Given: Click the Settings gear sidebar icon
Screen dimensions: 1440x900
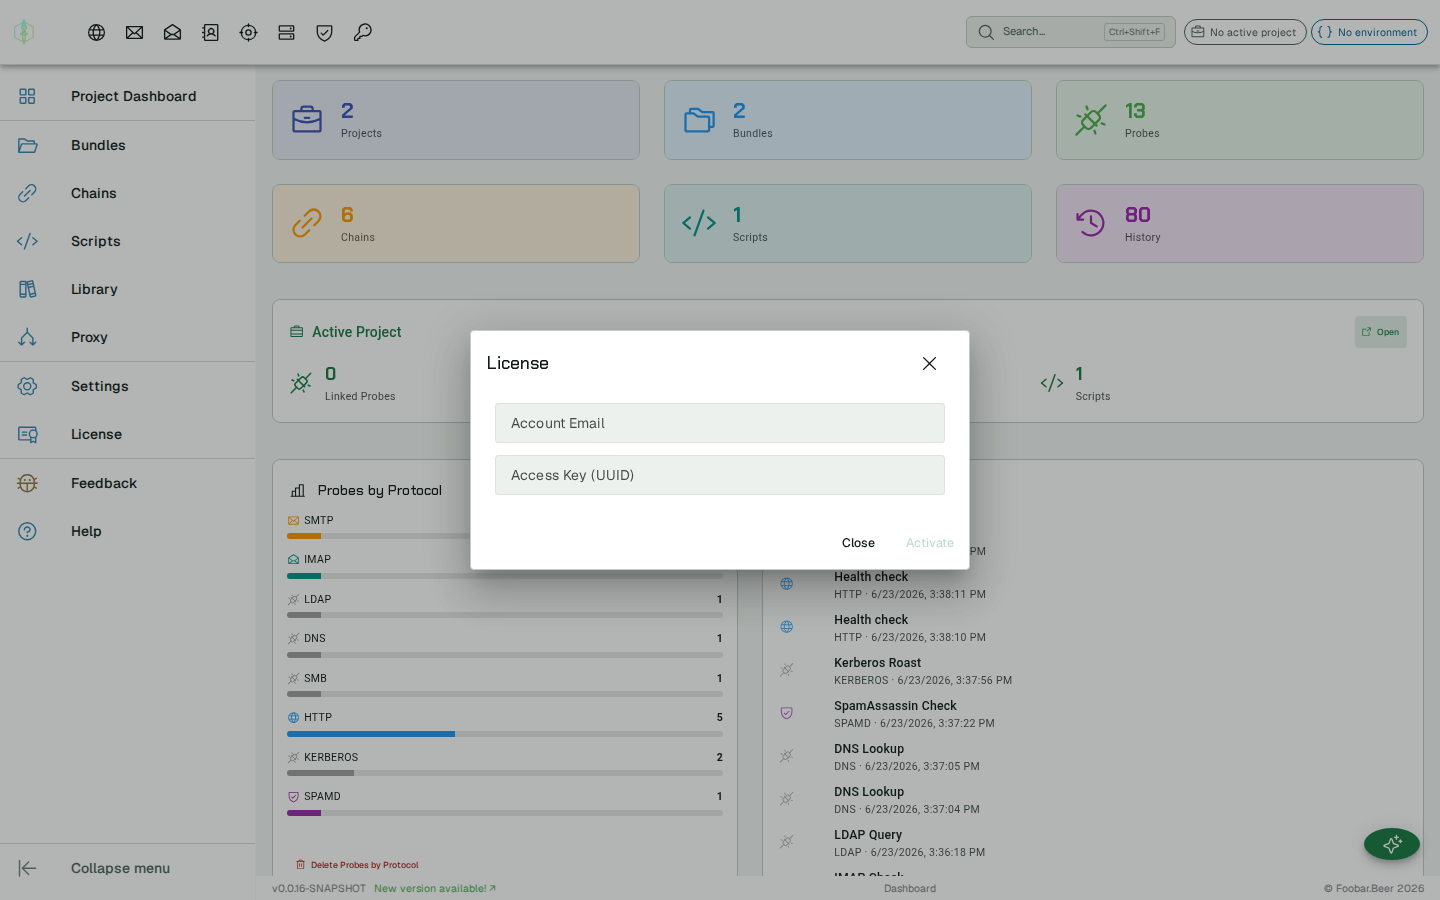Looking at the screenshot, I should (x=27, y=386).
